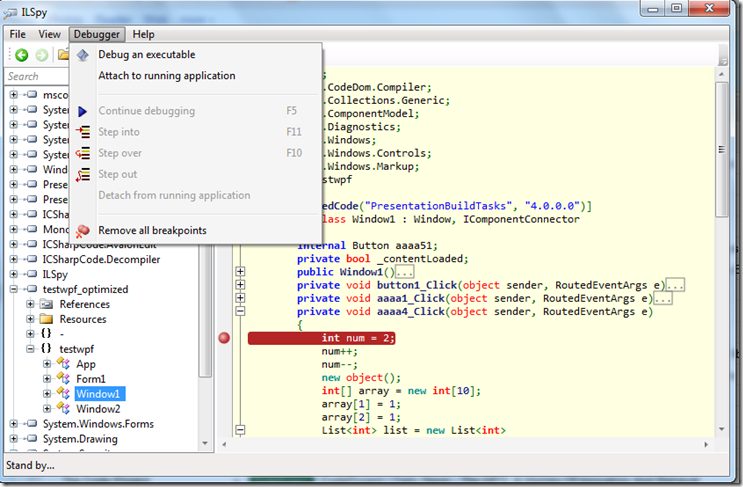Click the green Back navigation arrow
The width and height of the screenshot is (743, 487).
coord(21,55)
